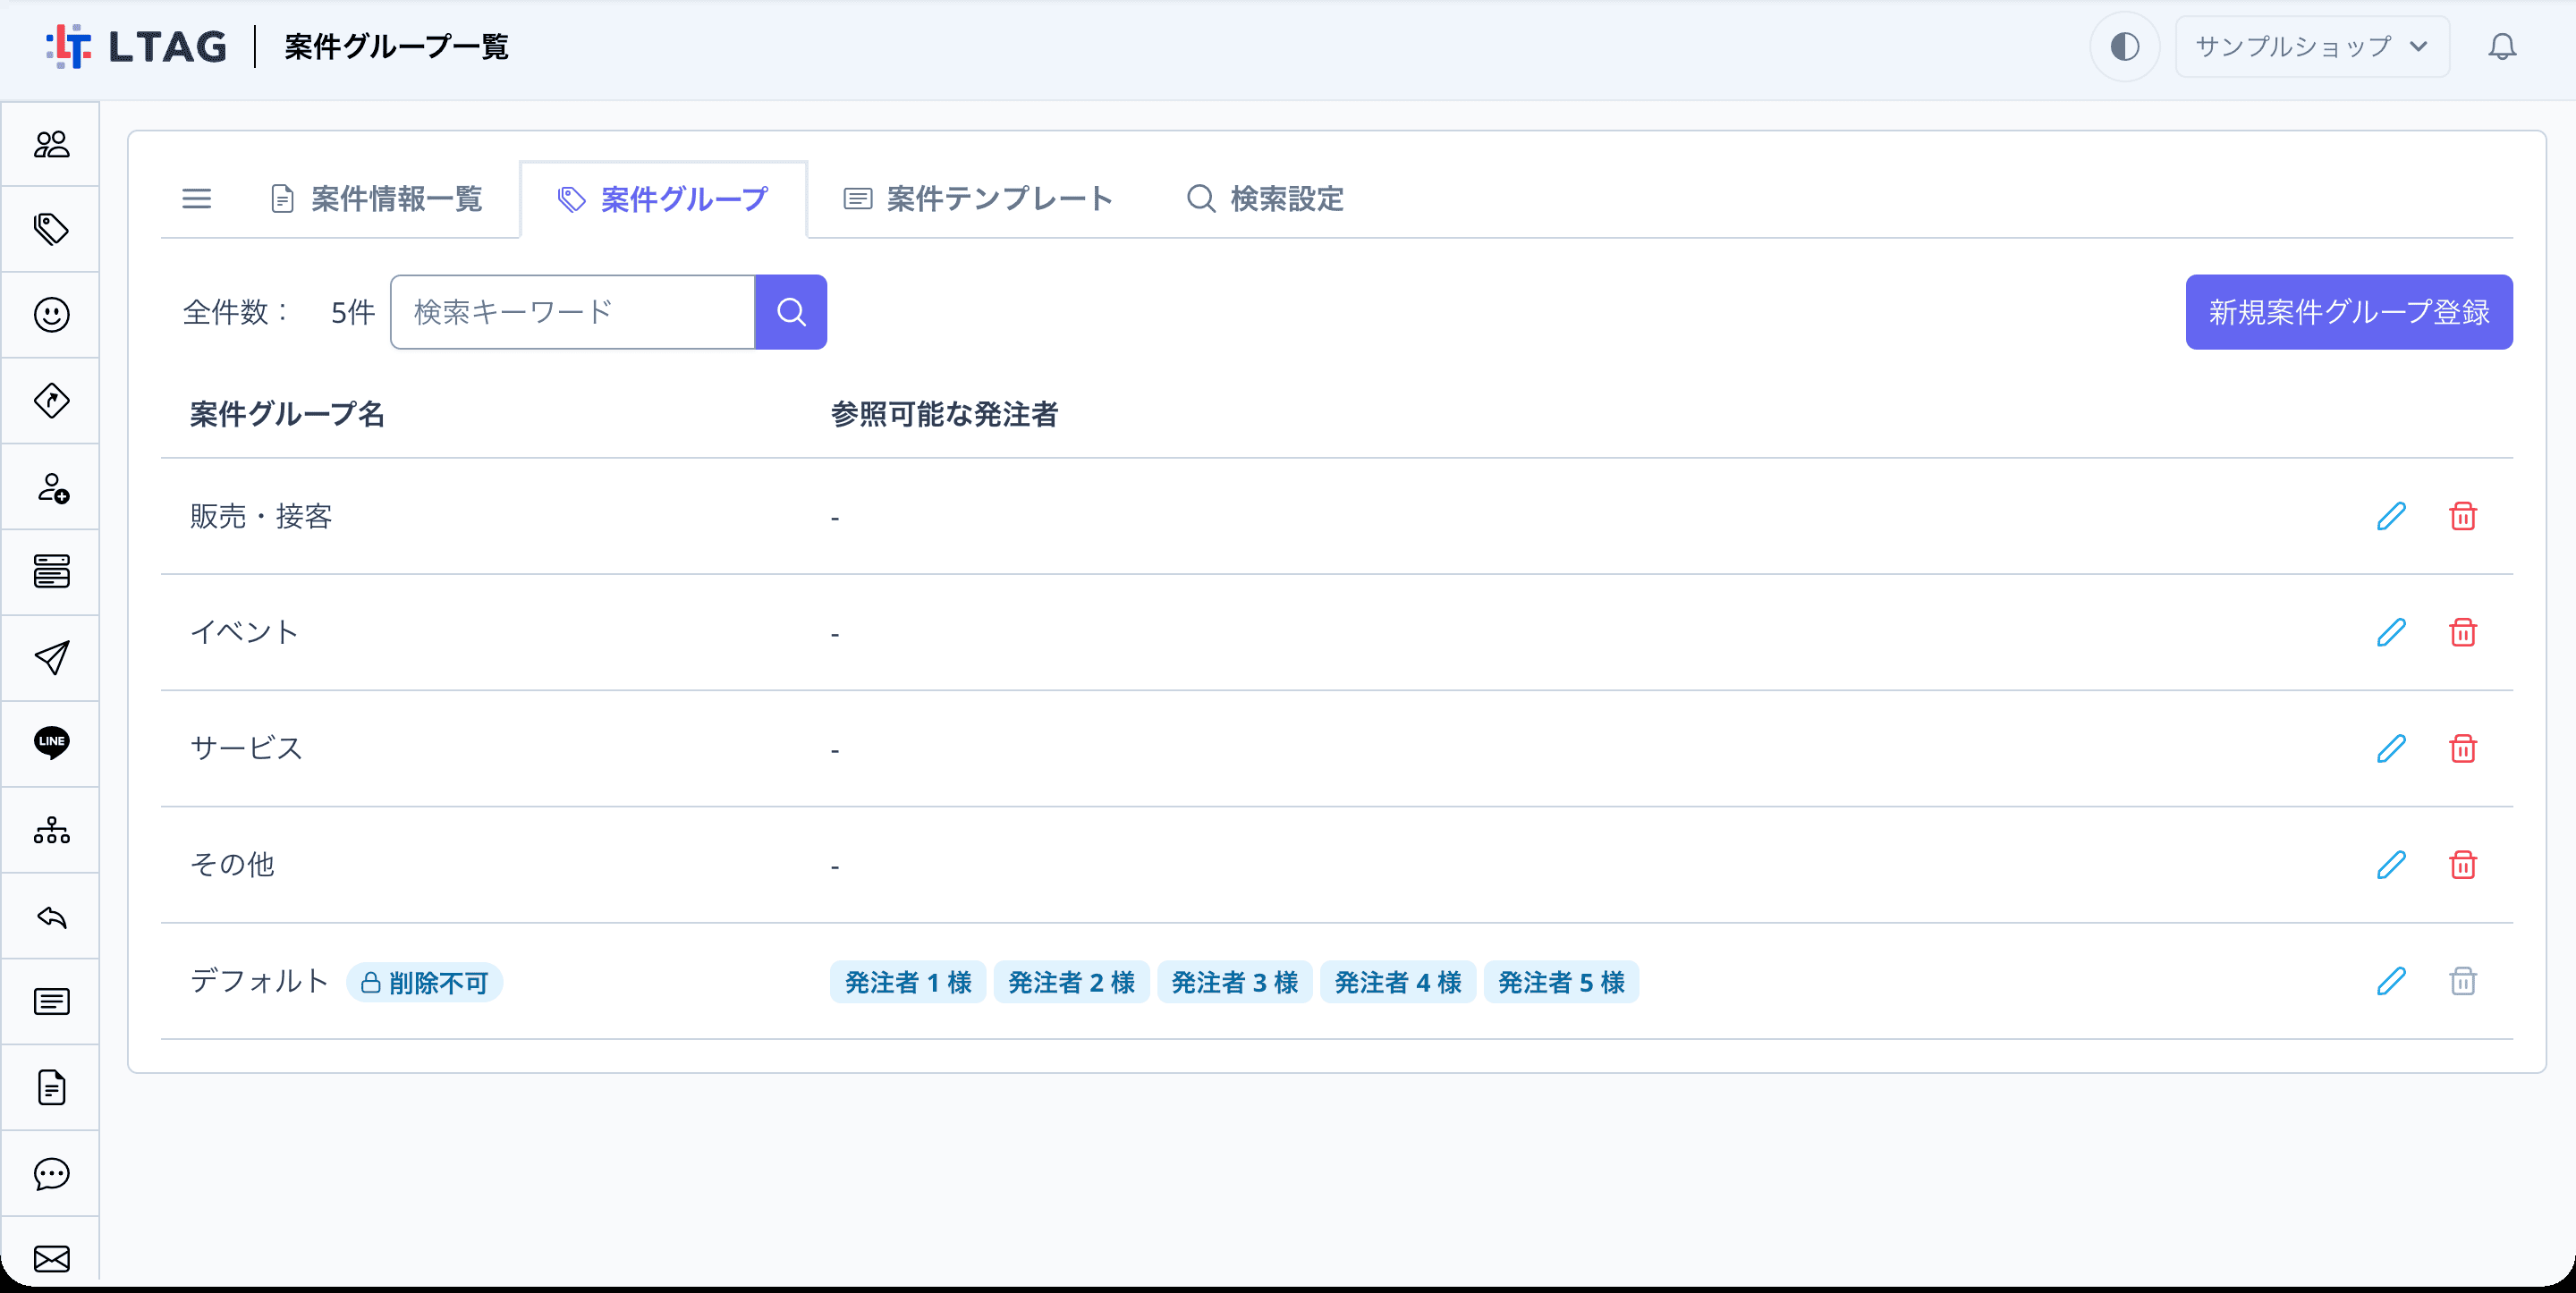Open the document sidebar icon

point(51,1088)
